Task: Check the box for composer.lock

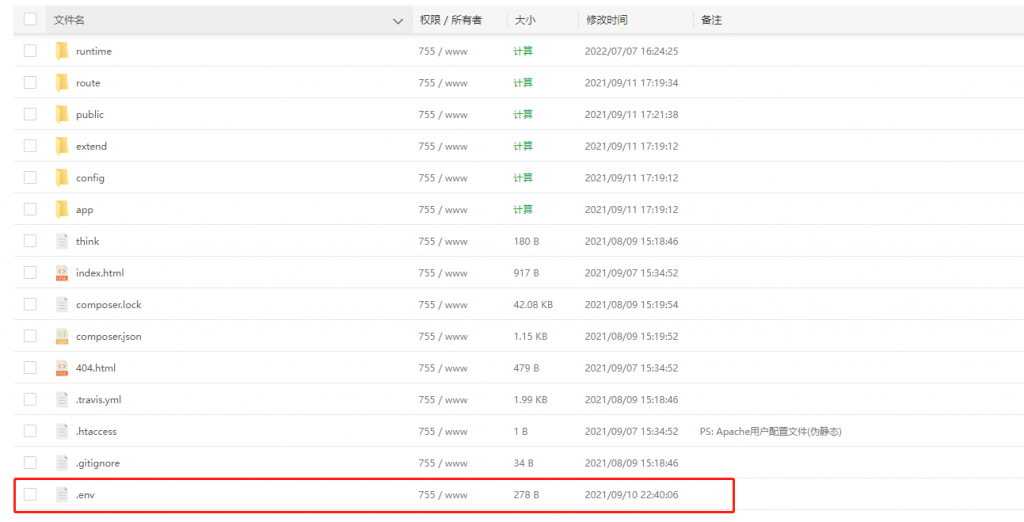Action: pos(30,304)
